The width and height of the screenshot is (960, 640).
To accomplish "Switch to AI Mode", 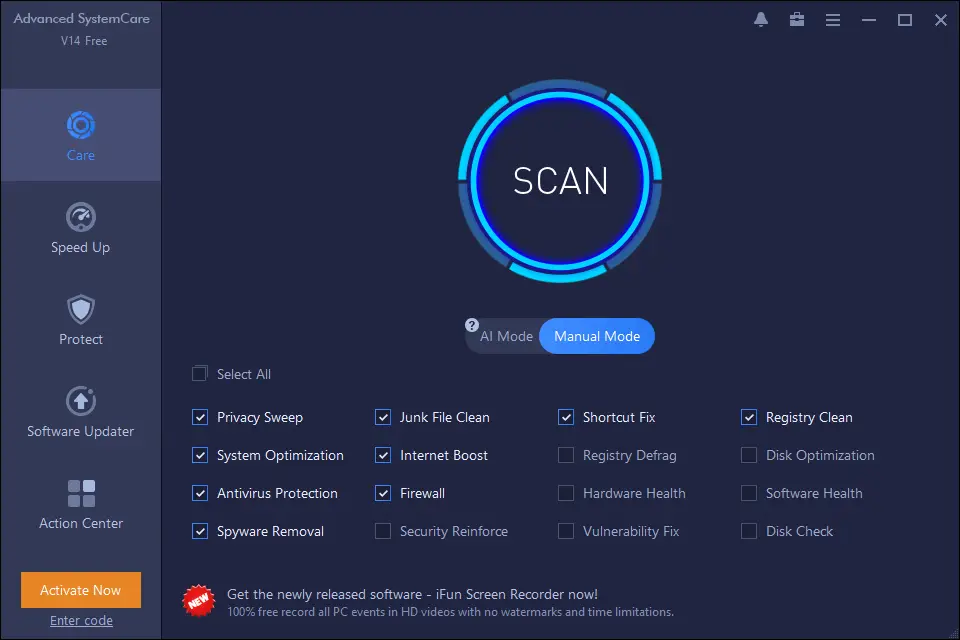I will point(506,336).
